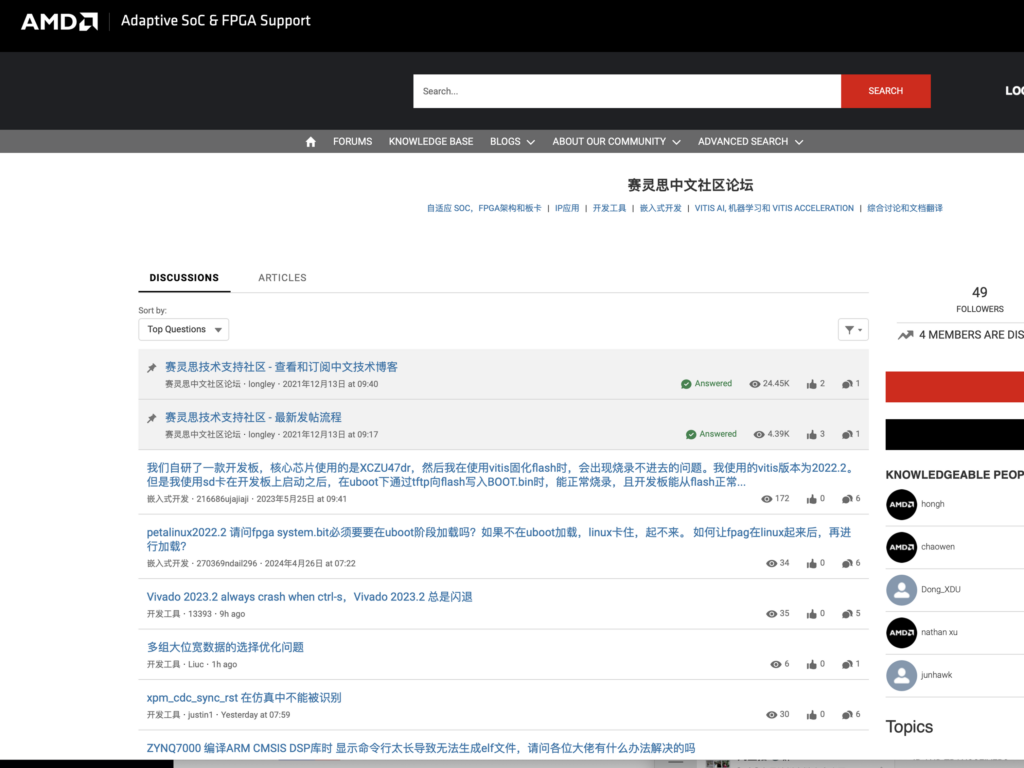This screenshot has width=1024, height=768.
Task: Open the filter icon dropdown
Action: pos(853,330)
